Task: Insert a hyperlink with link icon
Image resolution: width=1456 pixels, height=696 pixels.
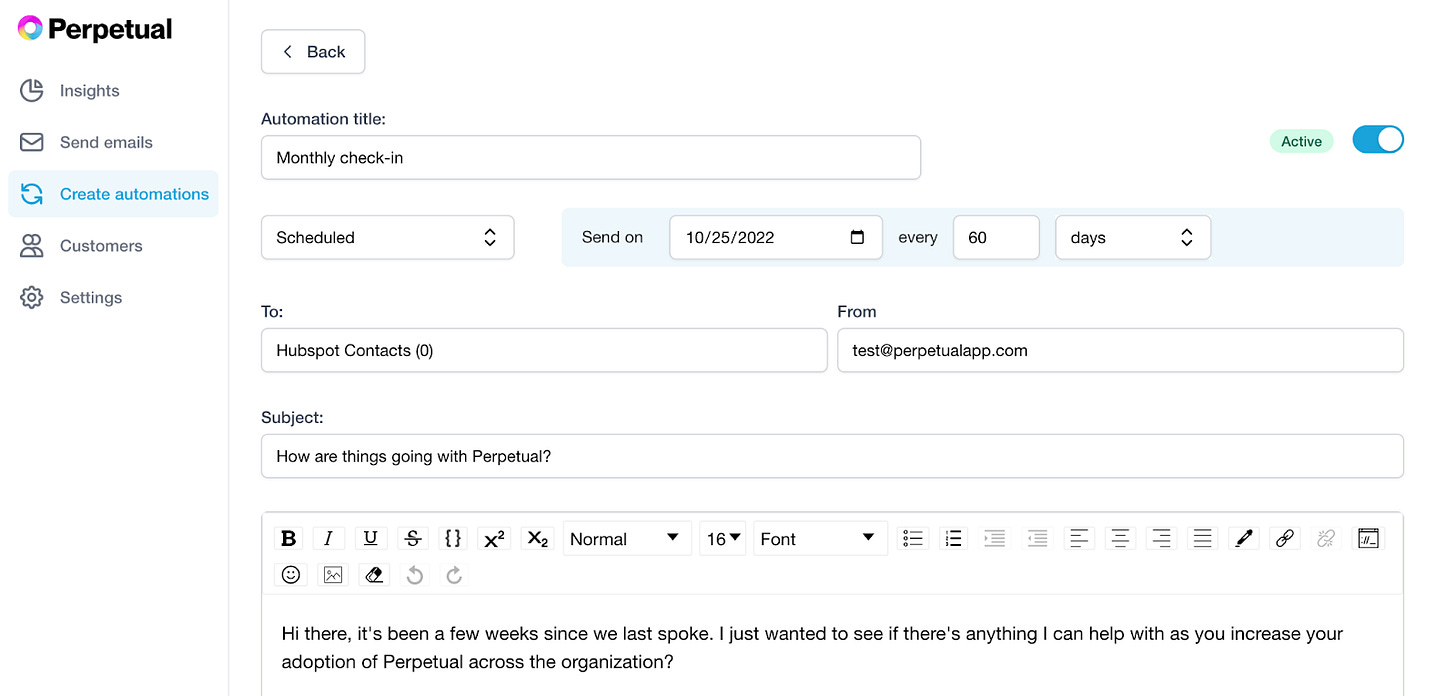Action: tap(1285, 539)
